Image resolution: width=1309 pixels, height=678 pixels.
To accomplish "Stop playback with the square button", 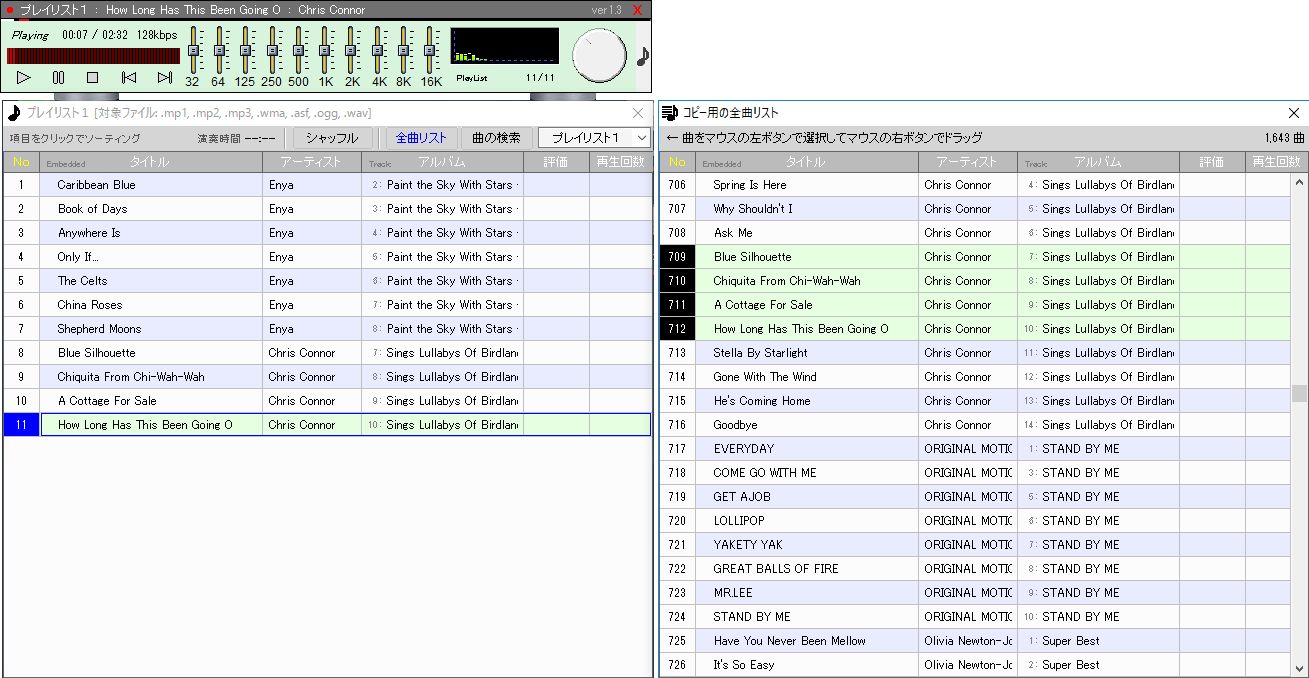I will 92,77.
